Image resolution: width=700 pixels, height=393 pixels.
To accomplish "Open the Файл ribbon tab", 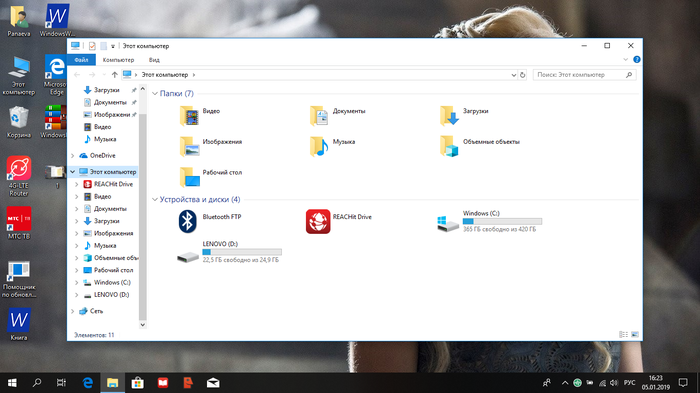I will (81, 59).
